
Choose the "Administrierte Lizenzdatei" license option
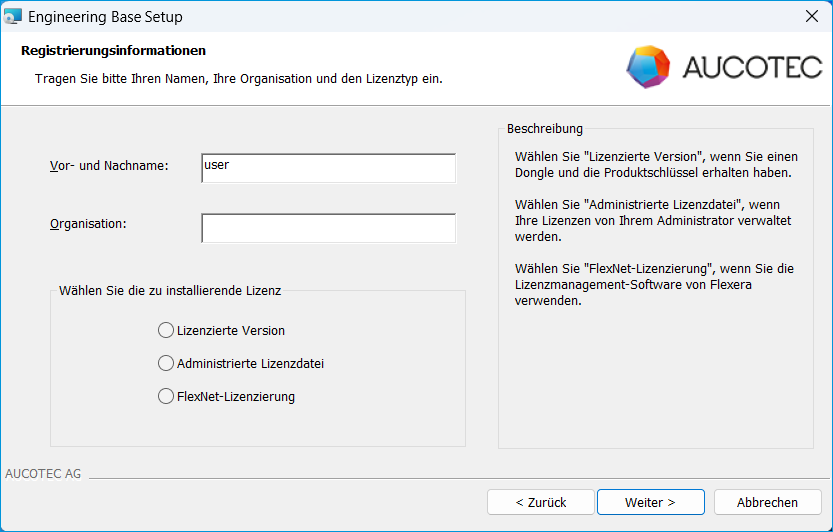[x=166, y=363]
